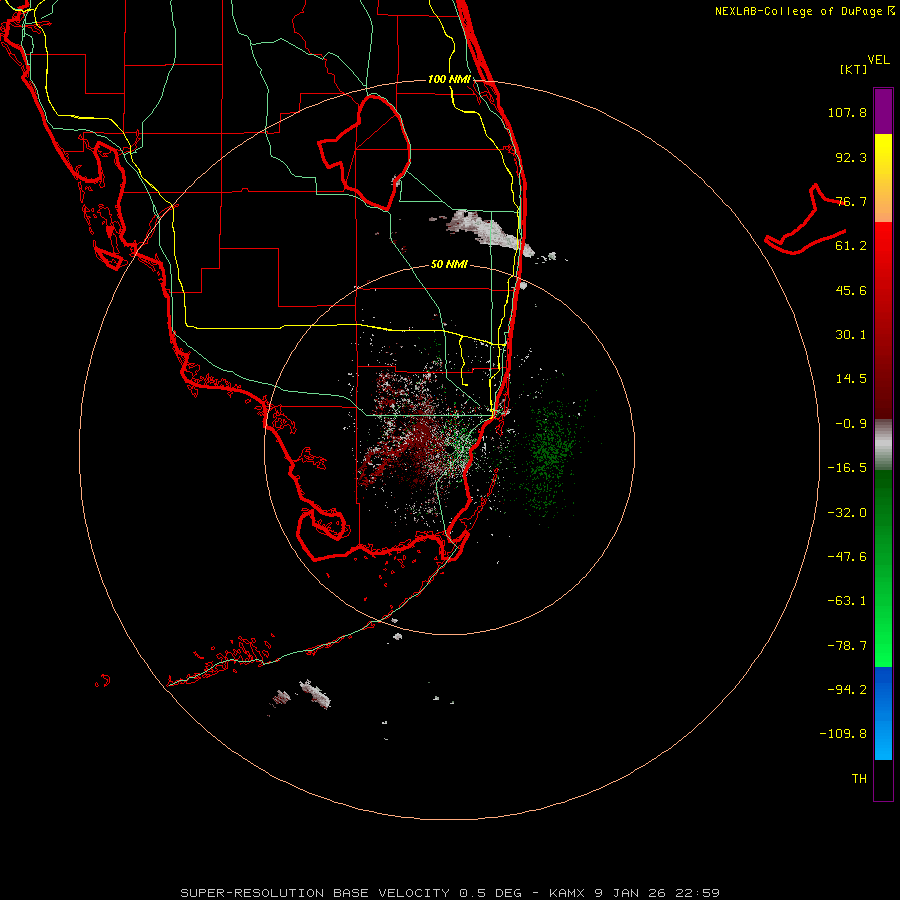Click the -94.2 velocity scale value
This screenshot has width=900, height=900.
[x=847, y=690]
